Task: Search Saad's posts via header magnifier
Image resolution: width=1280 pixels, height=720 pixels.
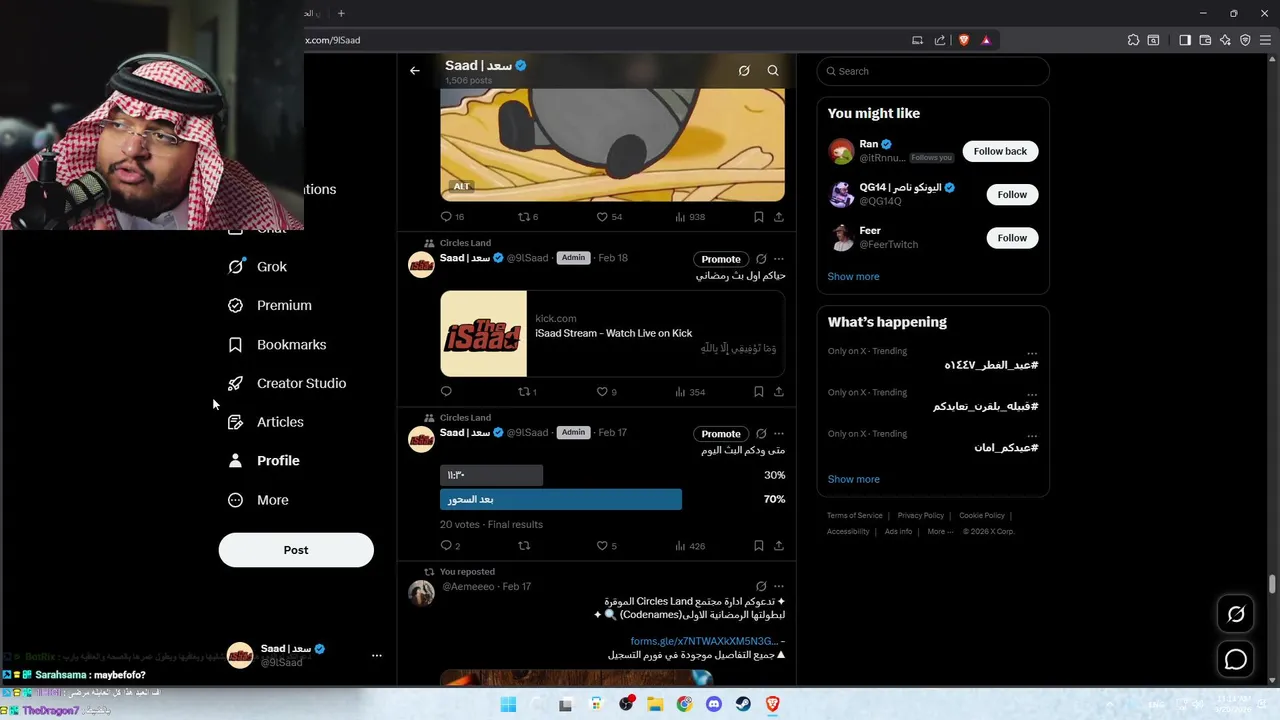Action: tap(773, 71)
